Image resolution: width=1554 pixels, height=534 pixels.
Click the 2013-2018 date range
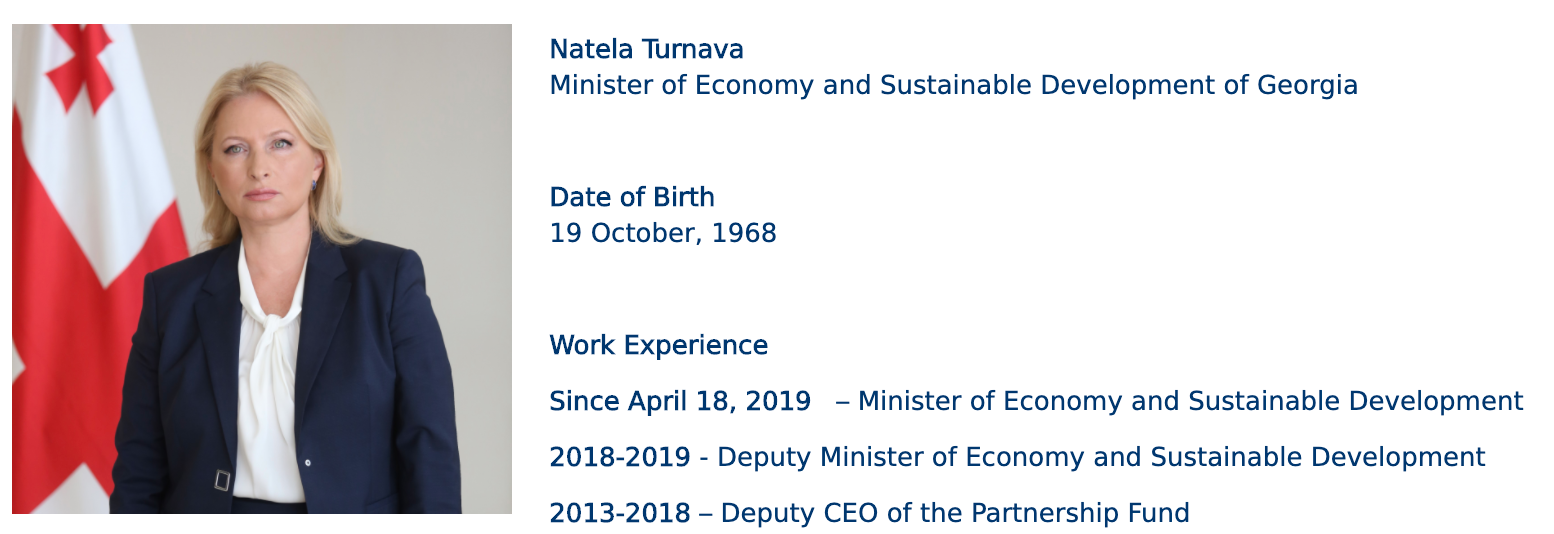(620, 514)
